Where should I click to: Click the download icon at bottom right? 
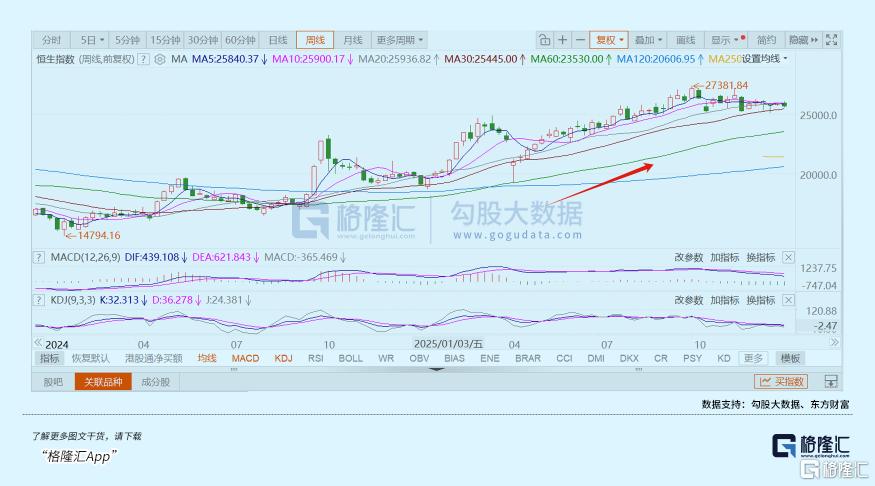[x=829, y=381]
